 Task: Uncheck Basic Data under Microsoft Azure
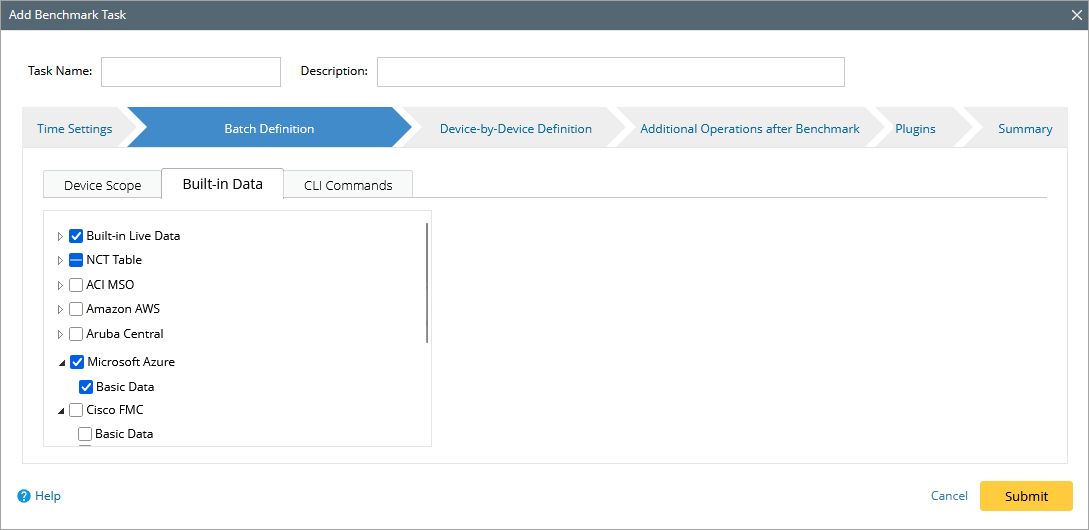coord(86,387)
